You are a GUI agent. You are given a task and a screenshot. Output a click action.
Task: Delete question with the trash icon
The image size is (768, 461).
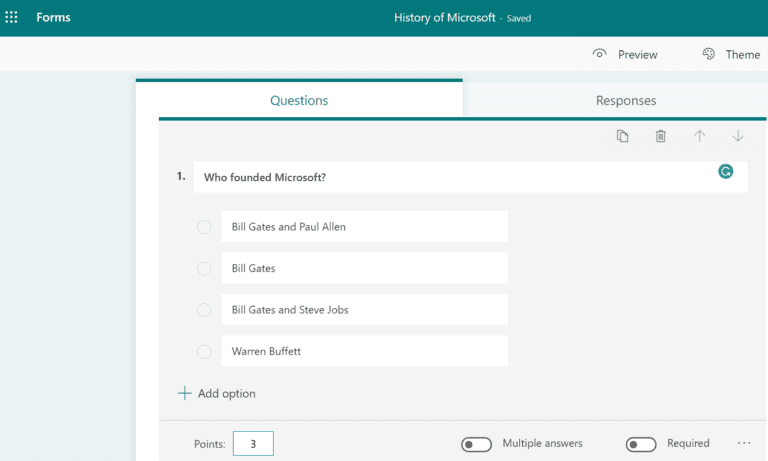click(660, 136)
